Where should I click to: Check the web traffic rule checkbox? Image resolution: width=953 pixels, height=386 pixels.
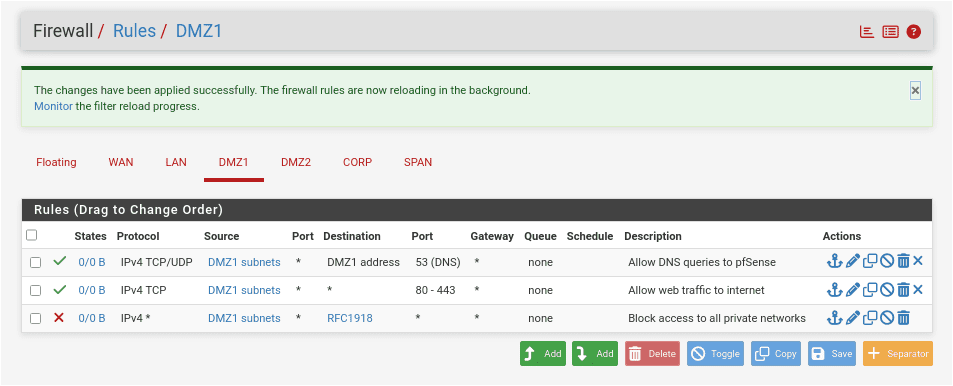(x=35, y=291)
